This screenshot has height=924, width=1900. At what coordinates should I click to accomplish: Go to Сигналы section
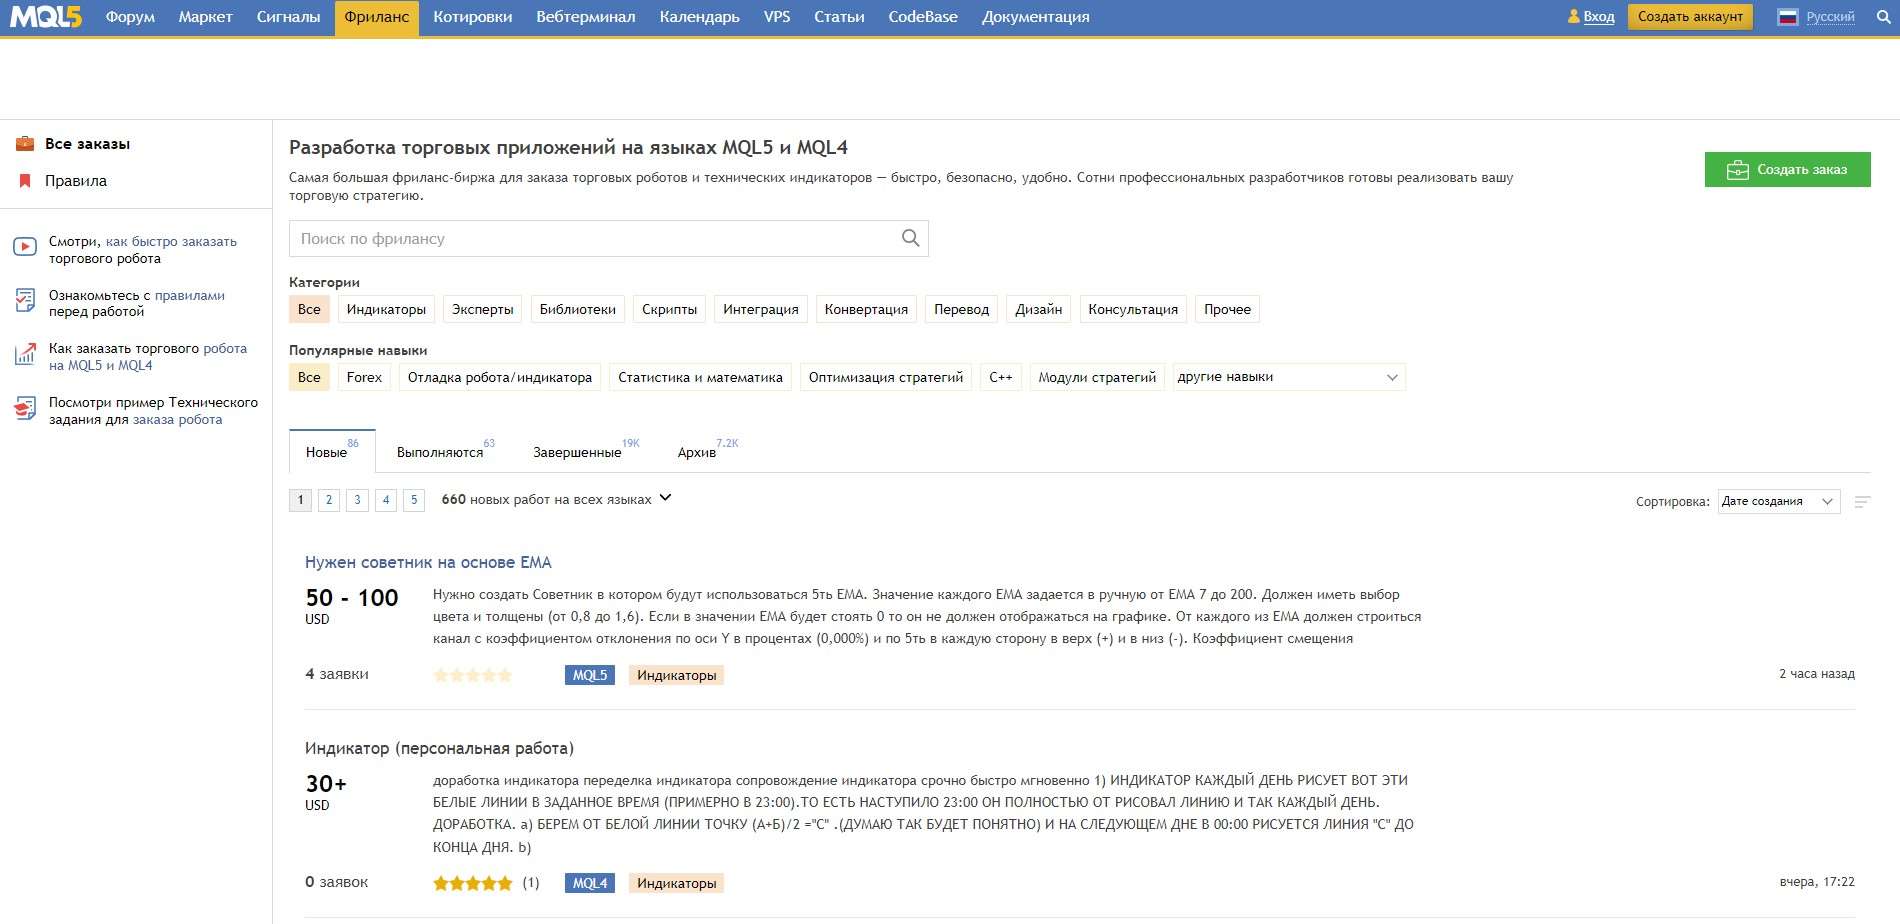point(288,17)
